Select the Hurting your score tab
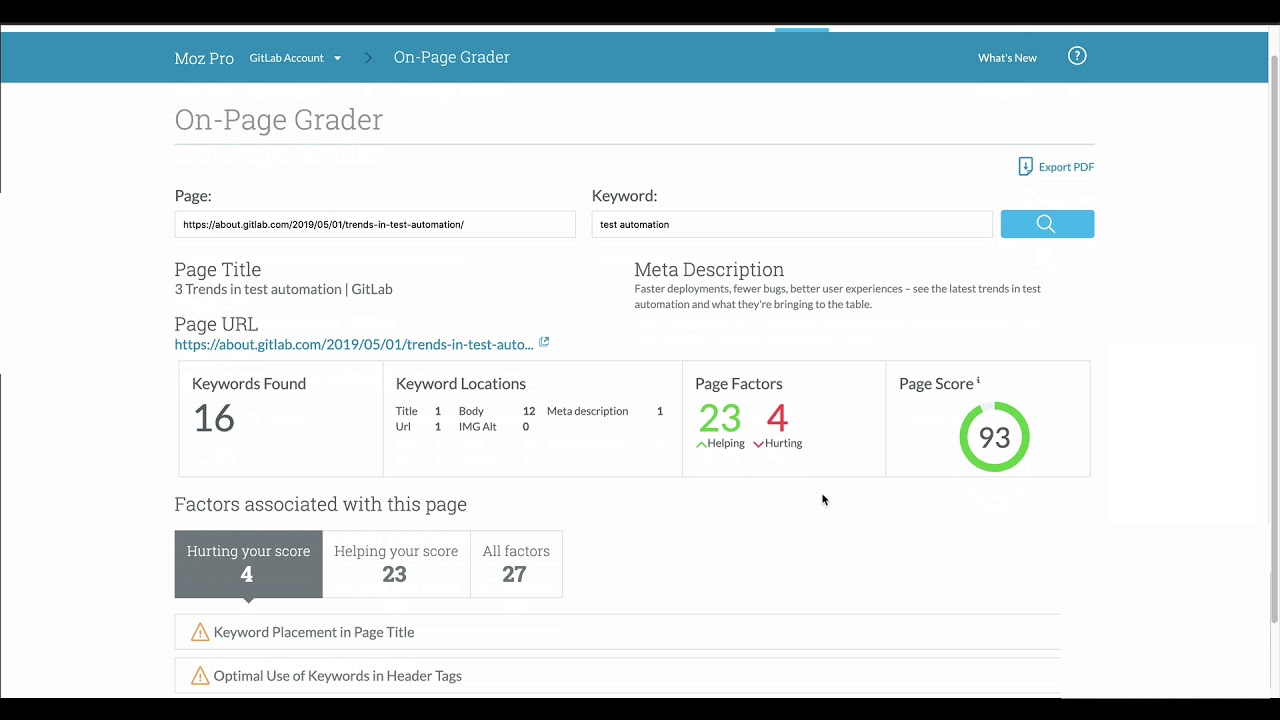Viewport: 1280px width, 720px height. tap(248, 564)
